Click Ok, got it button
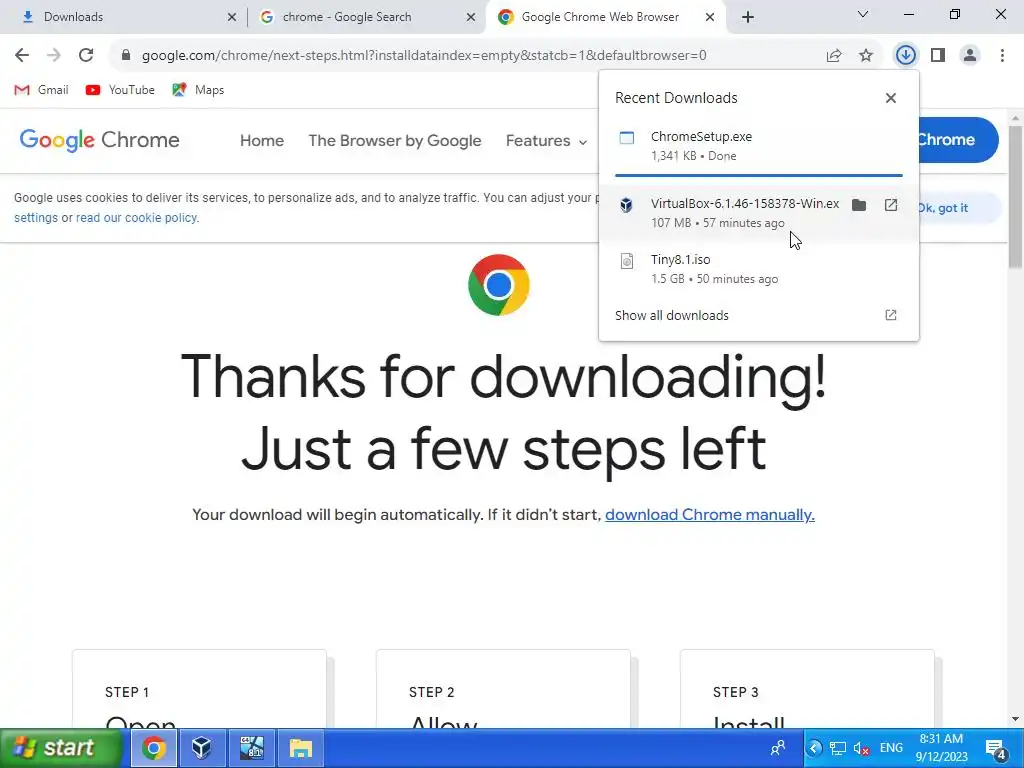This screenshot has height=768, width=1024. pyautogui.click(x=943, y=208)
